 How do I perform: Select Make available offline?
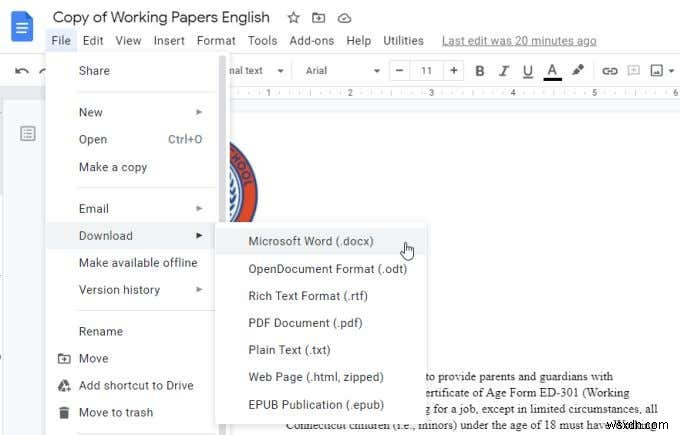pyautogui.click(x=133, y=263)
